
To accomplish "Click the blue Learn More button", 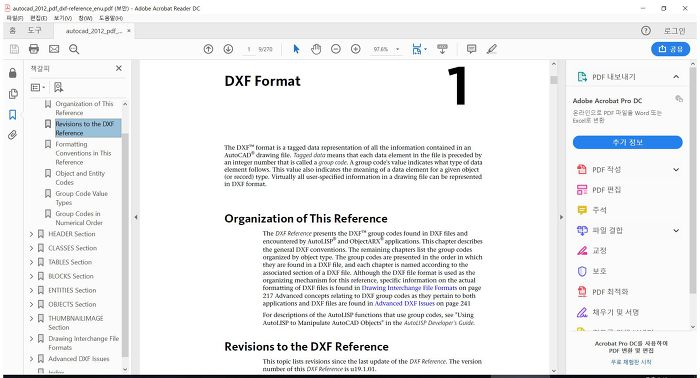I will click(628, 142).
